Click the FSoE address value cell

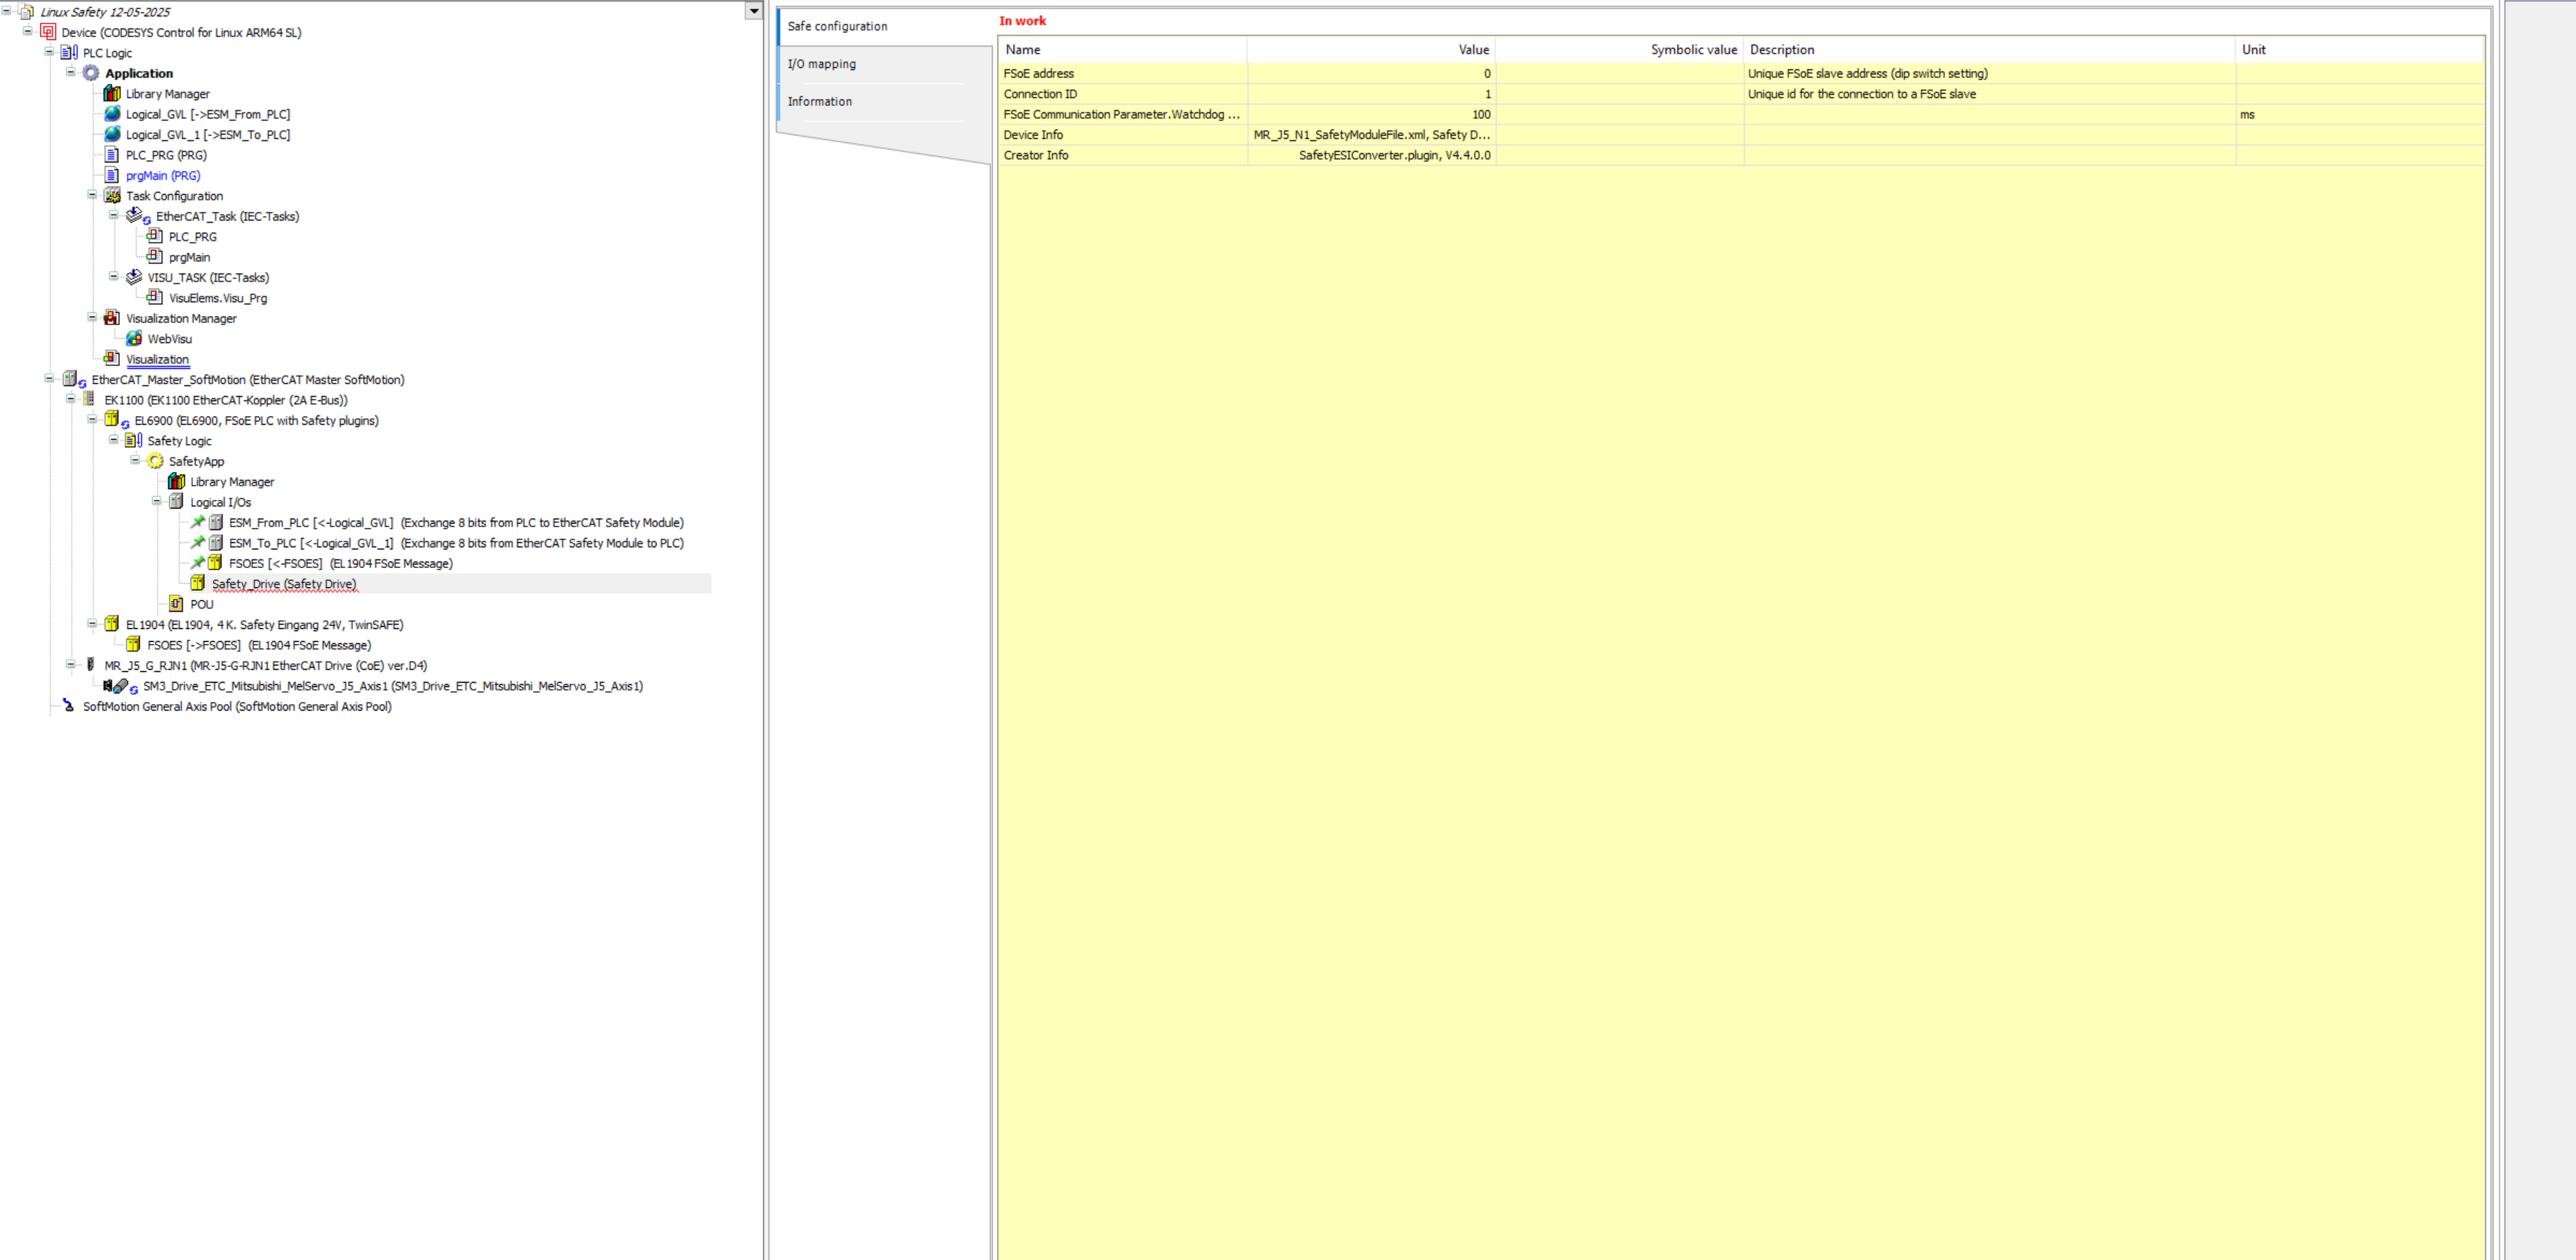point(1370,73)
